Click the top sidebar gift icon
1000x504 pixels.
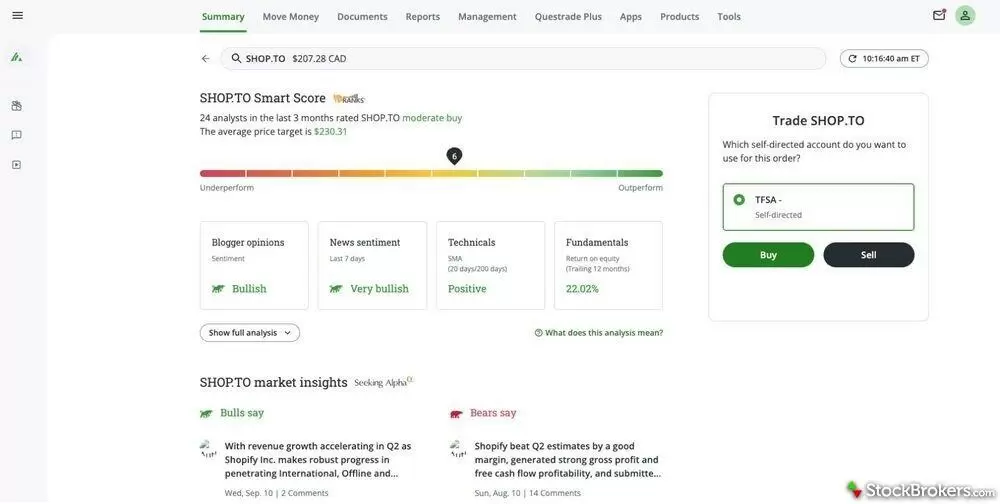click(17, 106)
